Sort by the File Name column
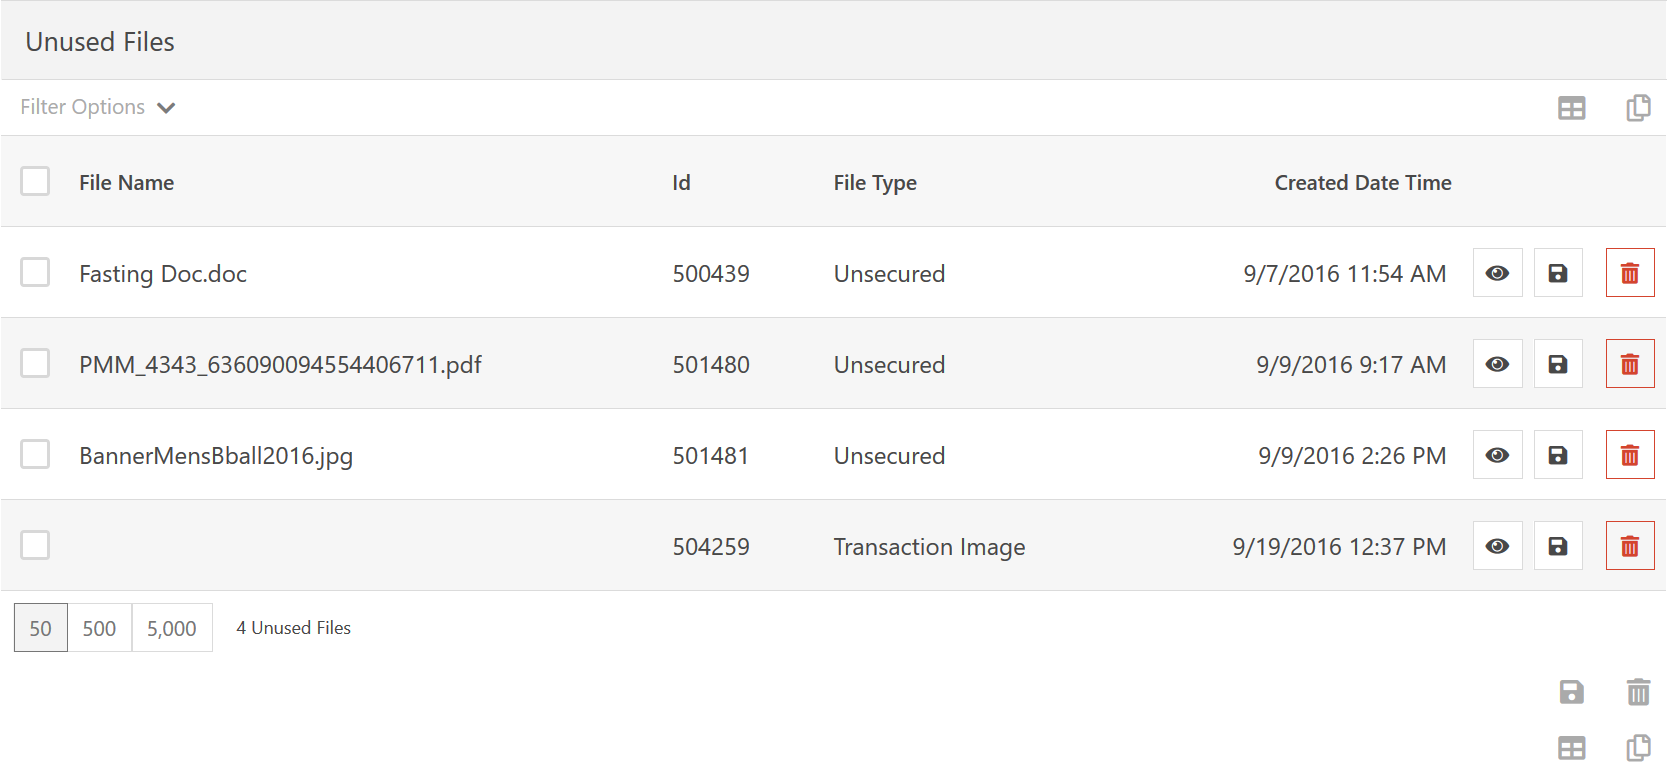 click(x=126, y=183)
